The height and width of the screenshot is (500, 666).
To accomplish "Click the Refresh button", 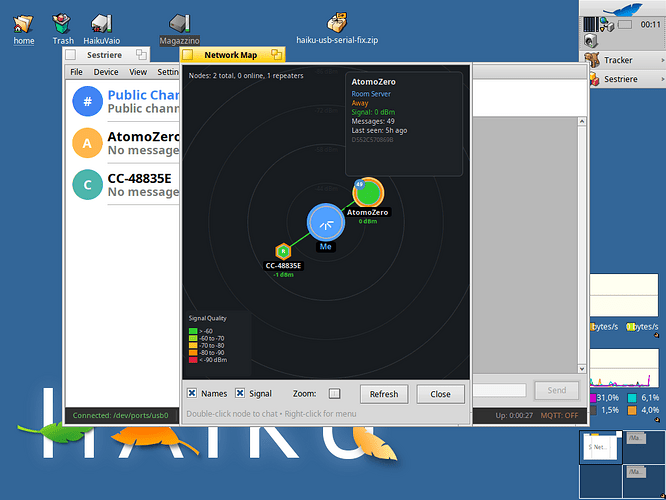I will coord(384,394).
